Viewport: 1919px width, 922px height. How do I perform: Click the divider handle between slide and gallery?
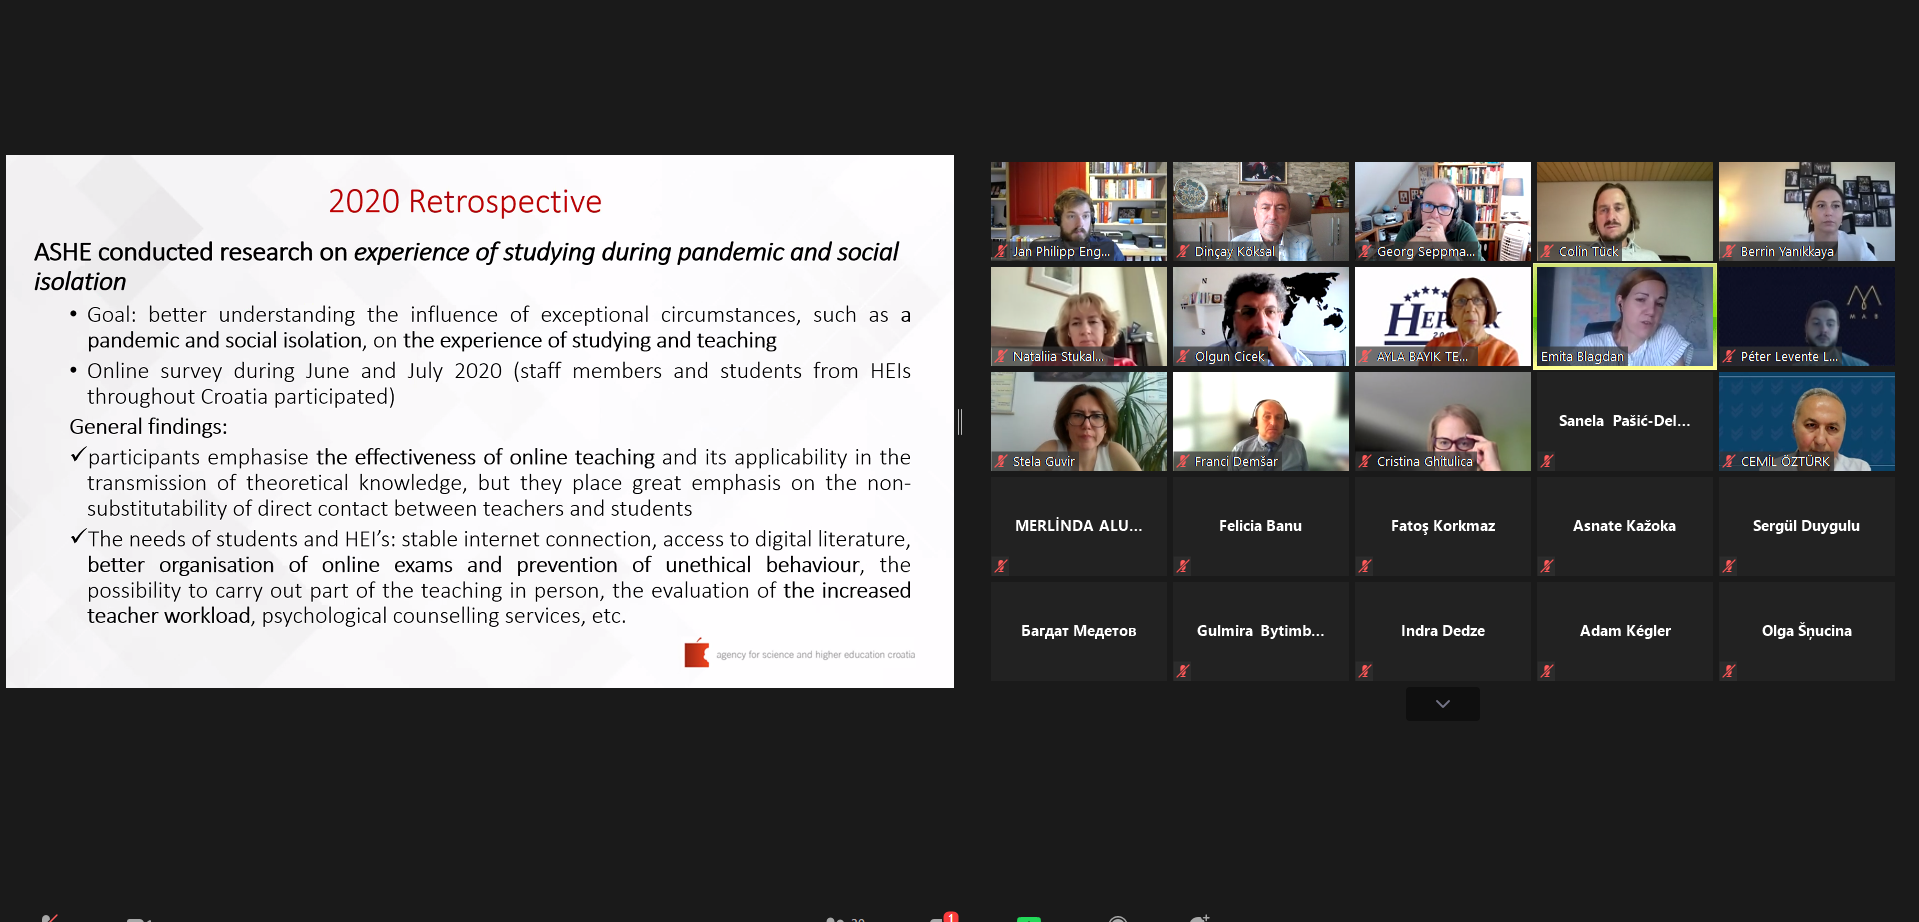pos(960,422)
